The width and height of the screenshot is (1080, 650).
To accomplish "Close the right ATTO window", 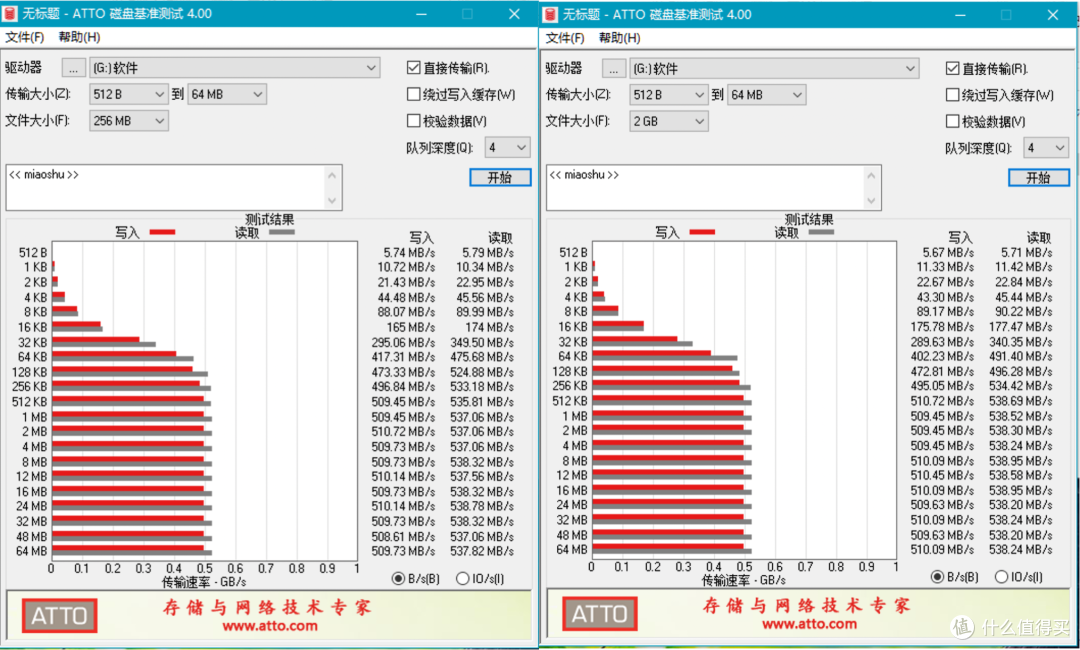I will (1052, 14).
